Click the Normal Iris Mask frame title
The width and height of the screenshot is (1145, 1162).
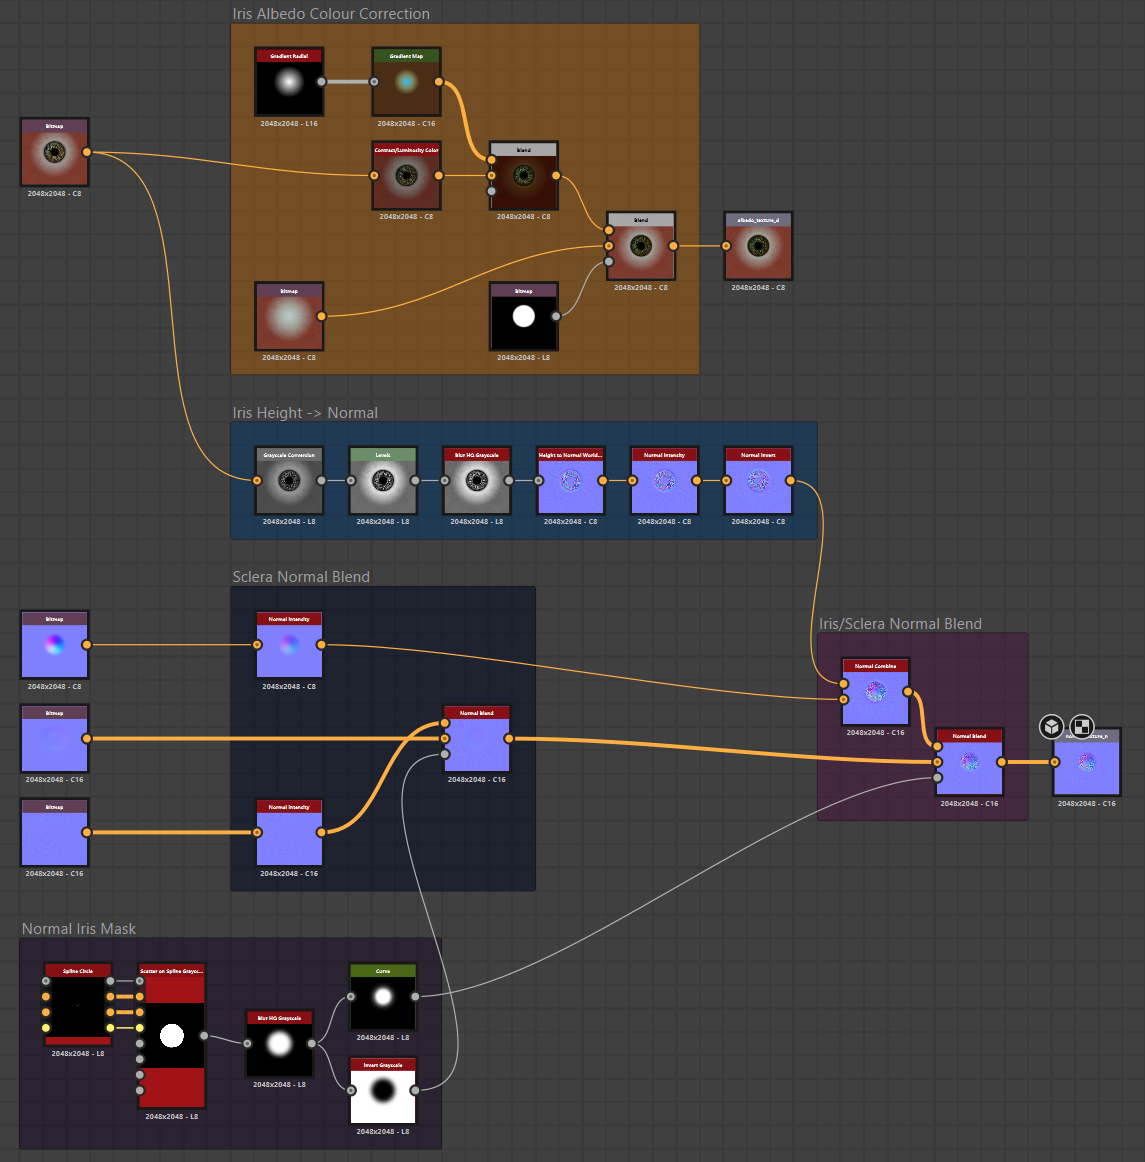[x=79, y=929]
